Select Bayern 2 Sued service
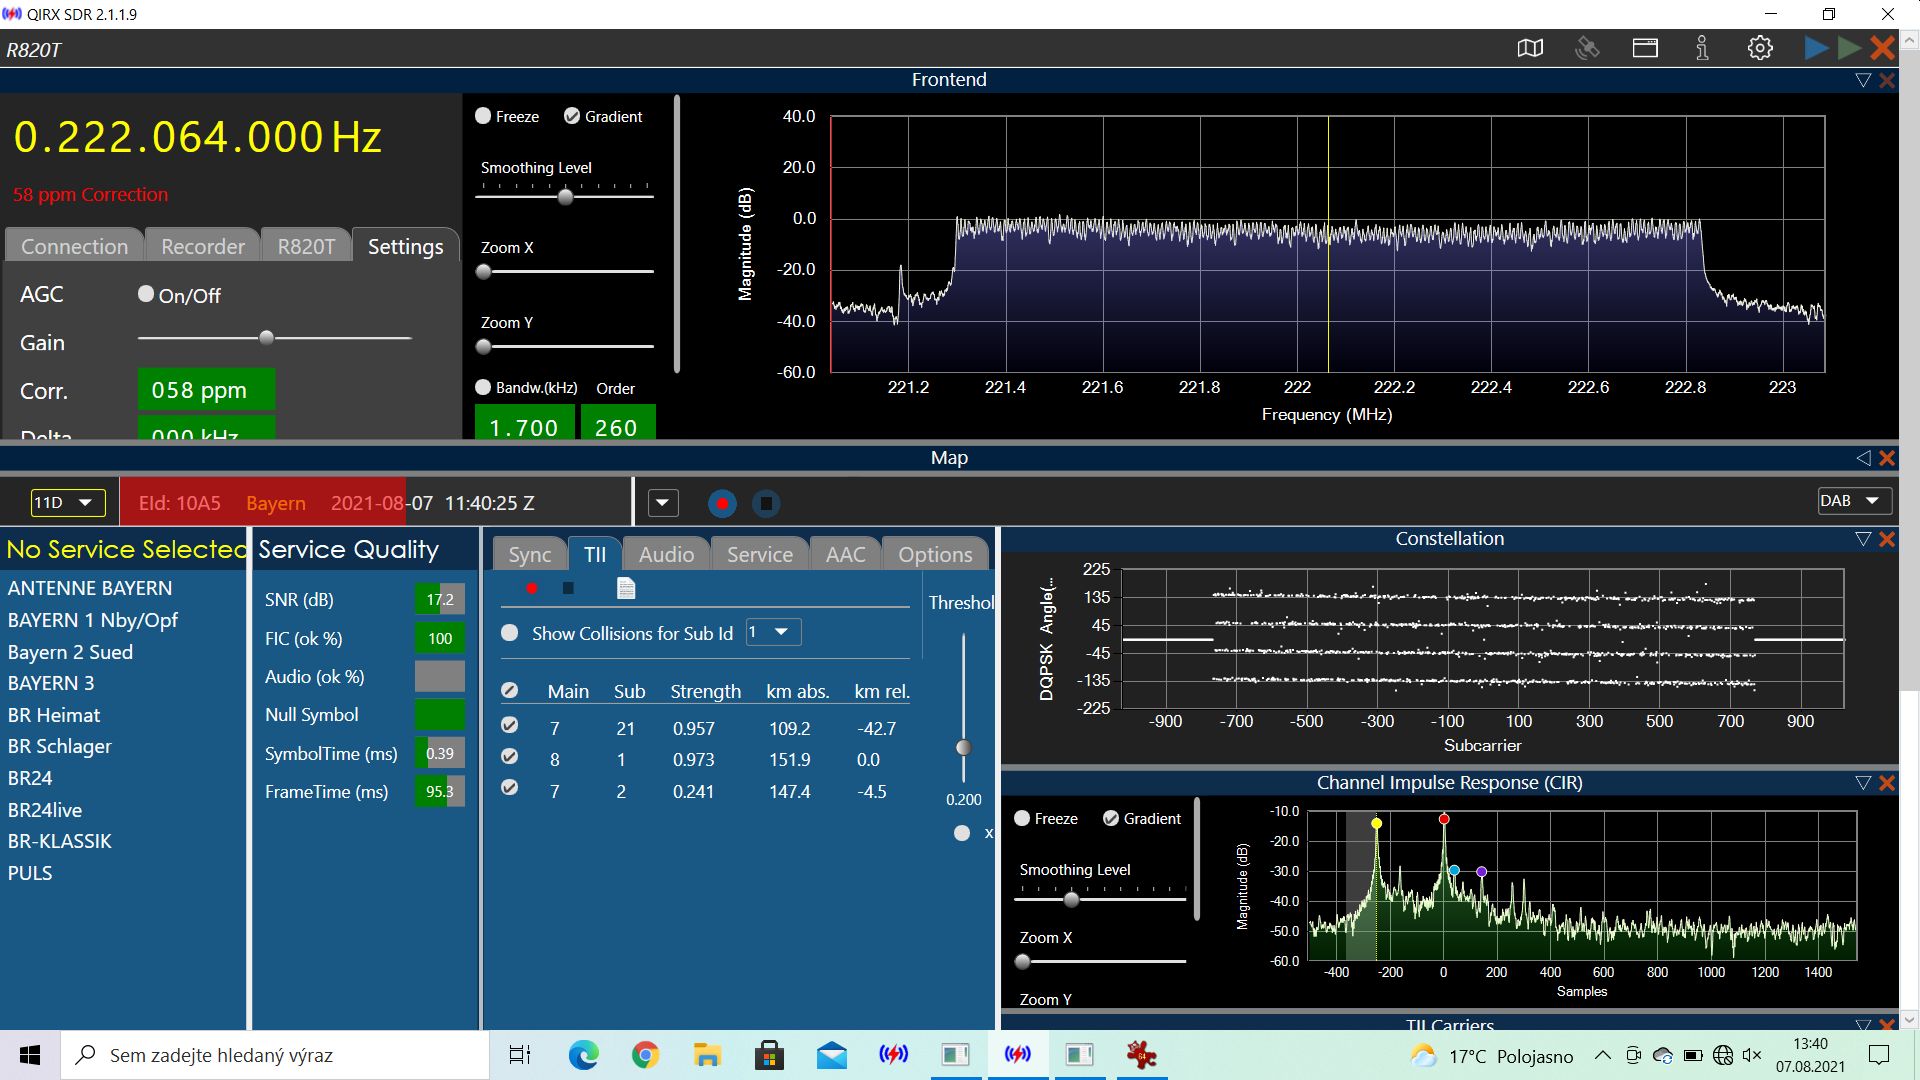This screenshot has height=1080, width=1920. coord(70,652)
